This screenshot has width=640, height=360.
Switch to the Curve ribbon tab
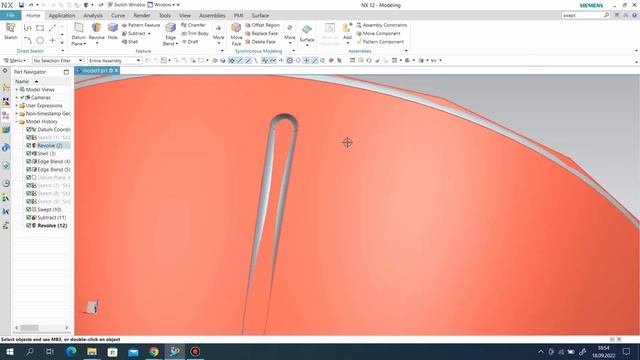point(118,15)
